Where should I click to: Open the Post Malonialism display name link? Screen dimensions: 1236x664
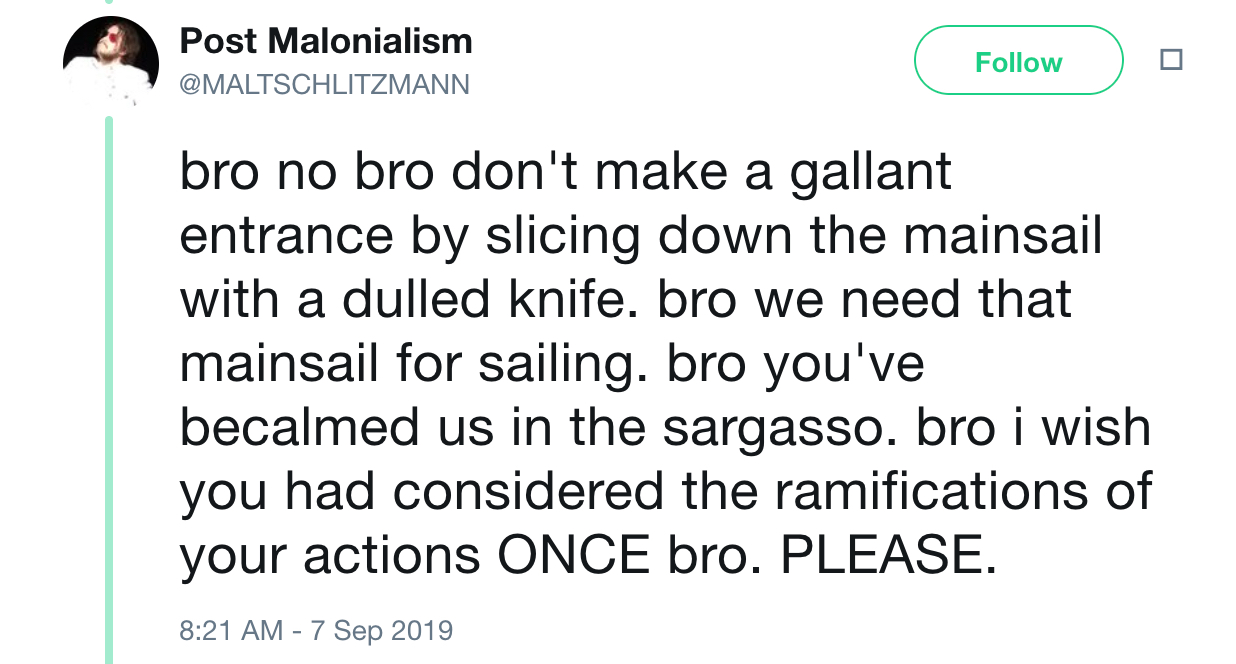click(x=326, y=41)
